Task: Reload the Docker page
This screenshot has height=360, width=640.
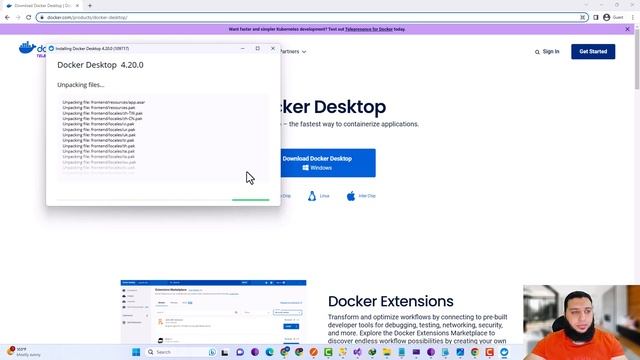Action: point(29,18)
